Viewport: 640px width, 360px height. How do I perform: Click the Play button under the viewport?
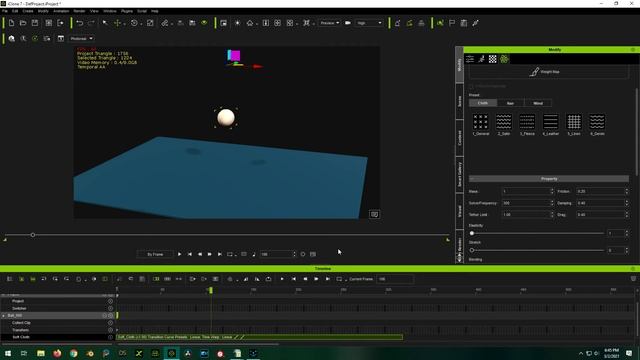(x=179, y=254)
